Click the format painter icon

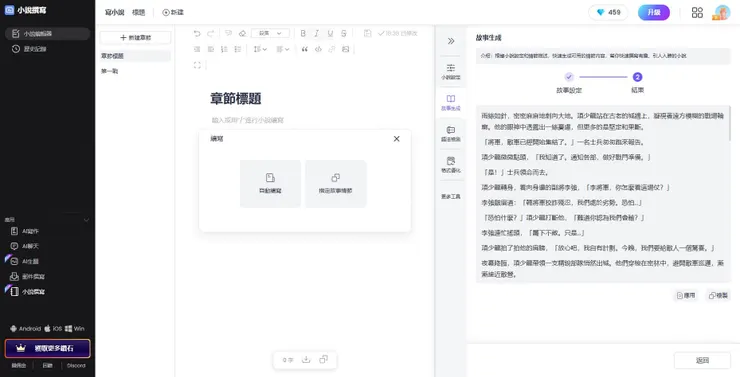[228, 34]
